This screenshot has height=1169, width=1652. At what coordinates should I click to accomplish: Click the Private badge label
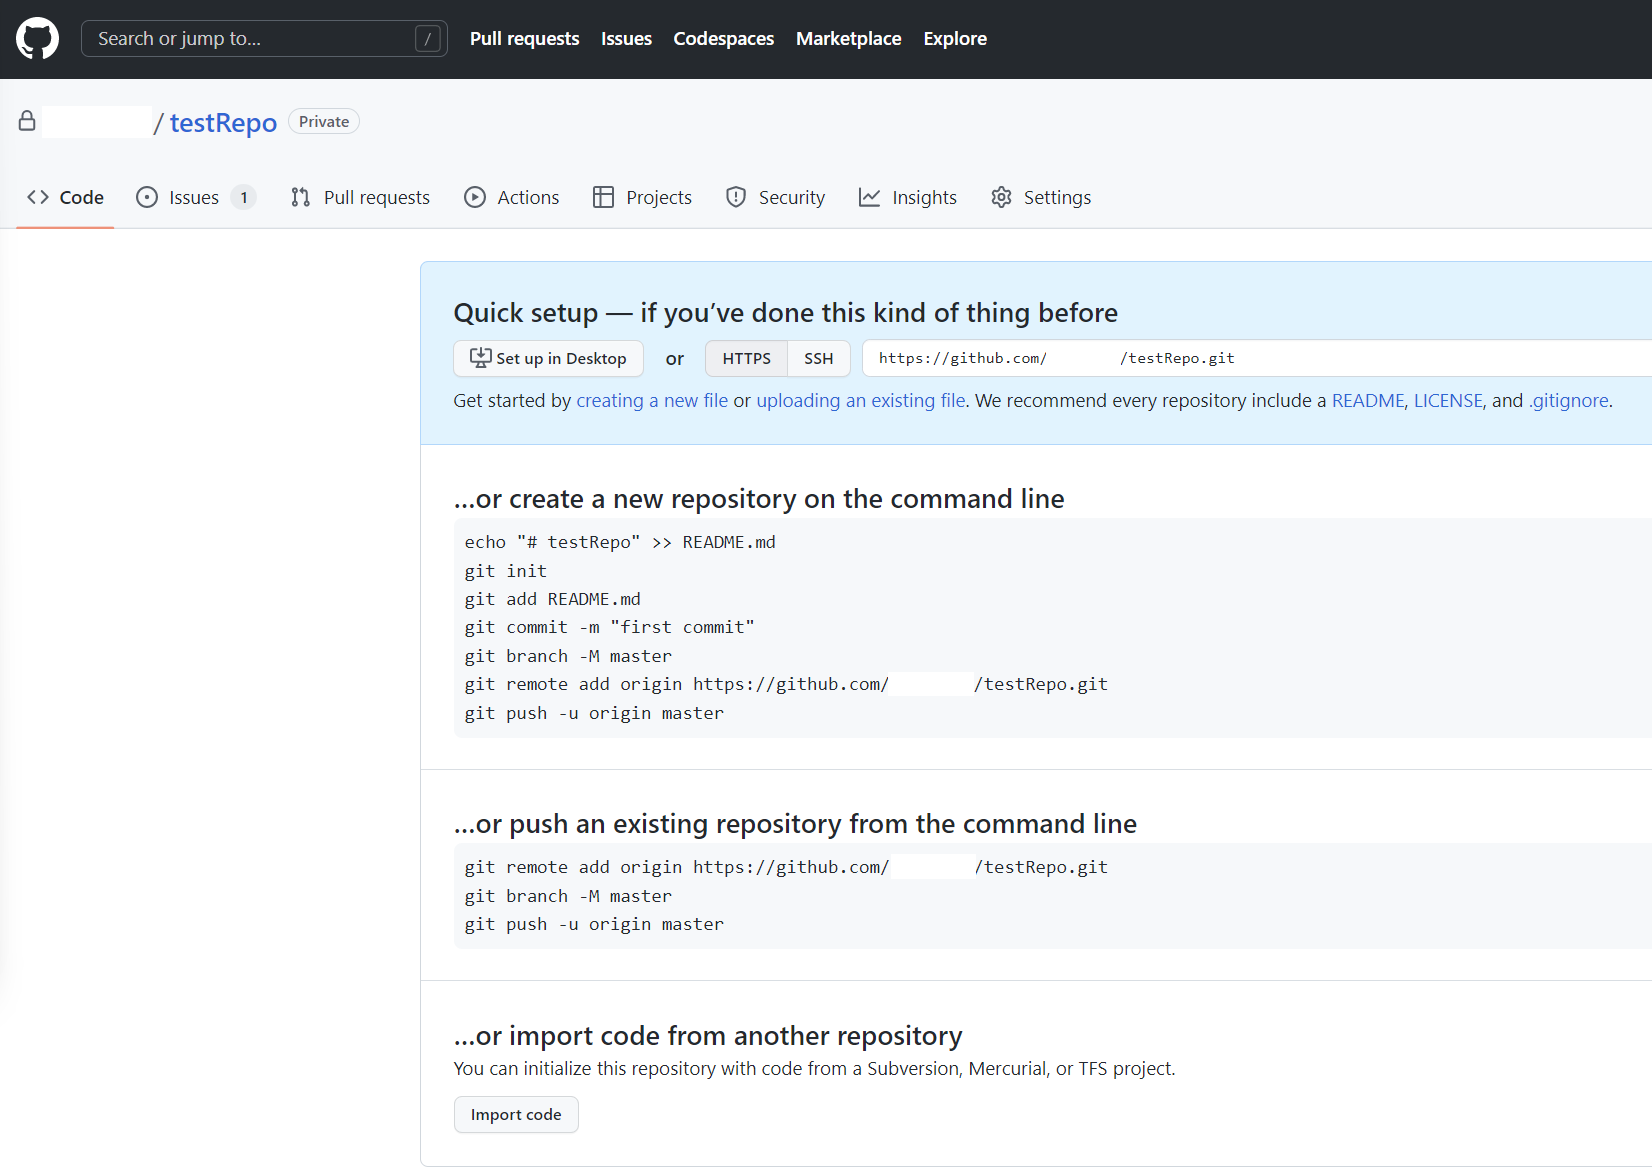click(x=324, y=121)
